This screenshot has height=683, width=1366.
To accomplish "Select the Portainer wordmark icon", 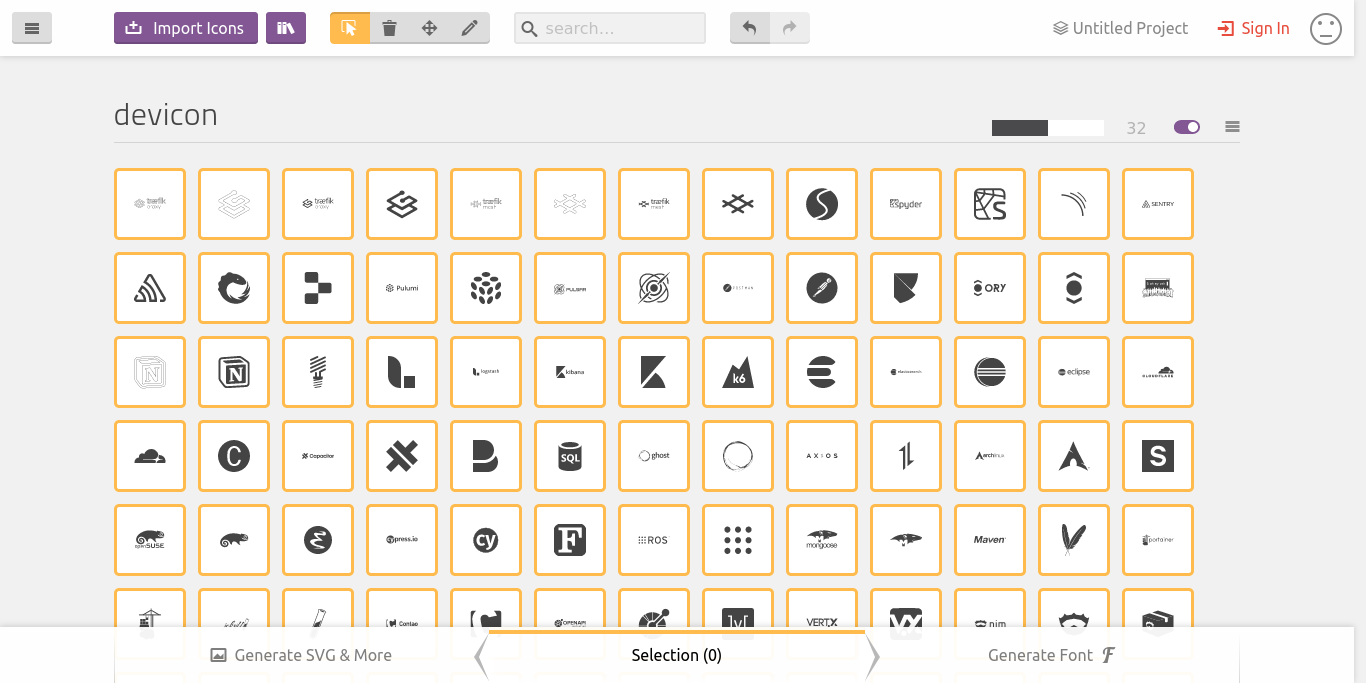I will tap(1158, 540).
